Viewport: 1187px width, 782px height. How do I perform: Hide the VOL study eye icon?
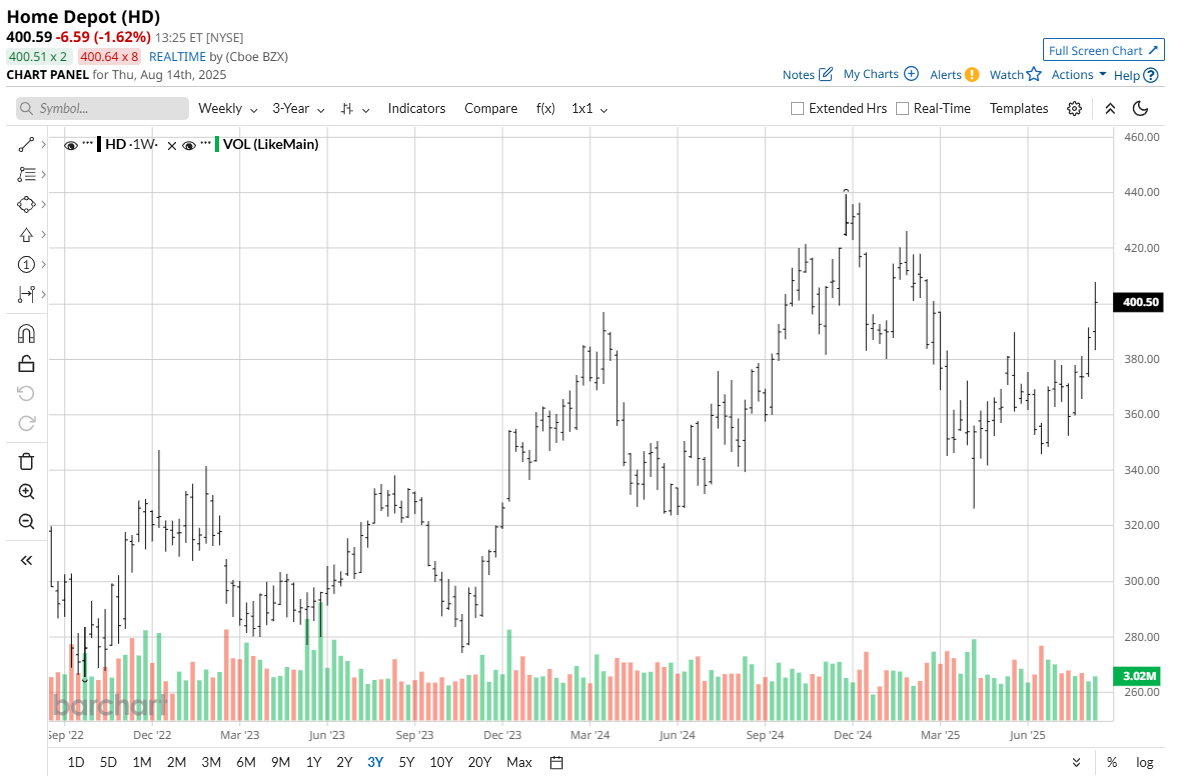coord(189,145)
